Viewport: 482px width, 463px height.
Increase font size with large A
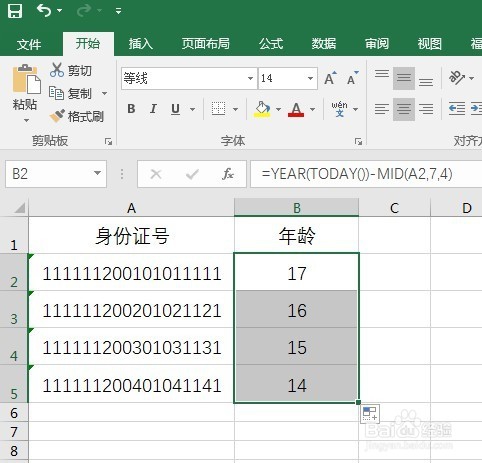(x=330, y=78)
